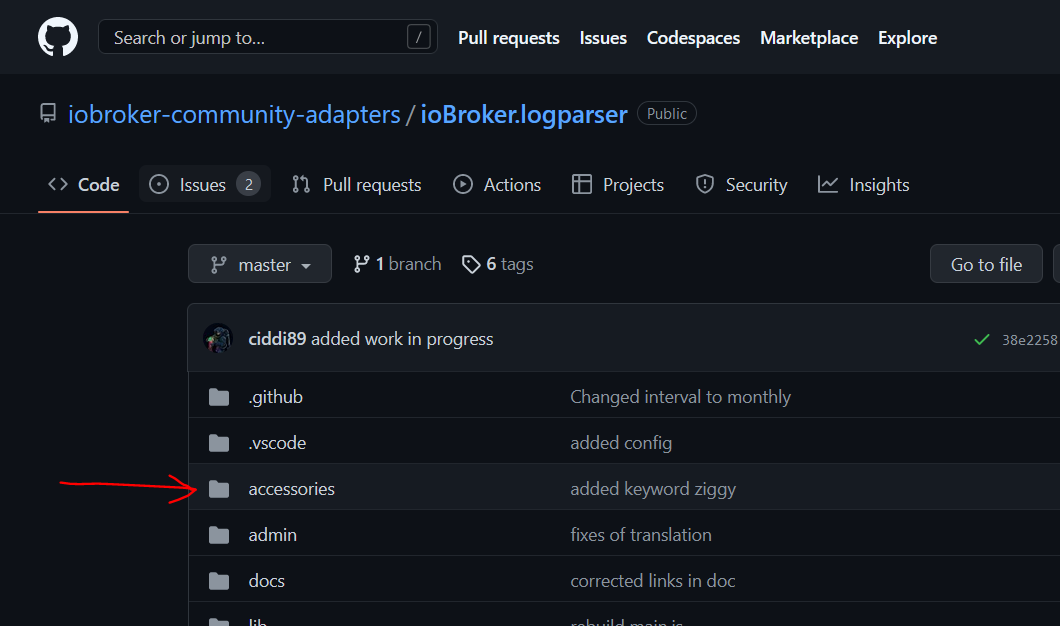View 1 branch link
Screen dimensions: 1060x626
point(398,264)
